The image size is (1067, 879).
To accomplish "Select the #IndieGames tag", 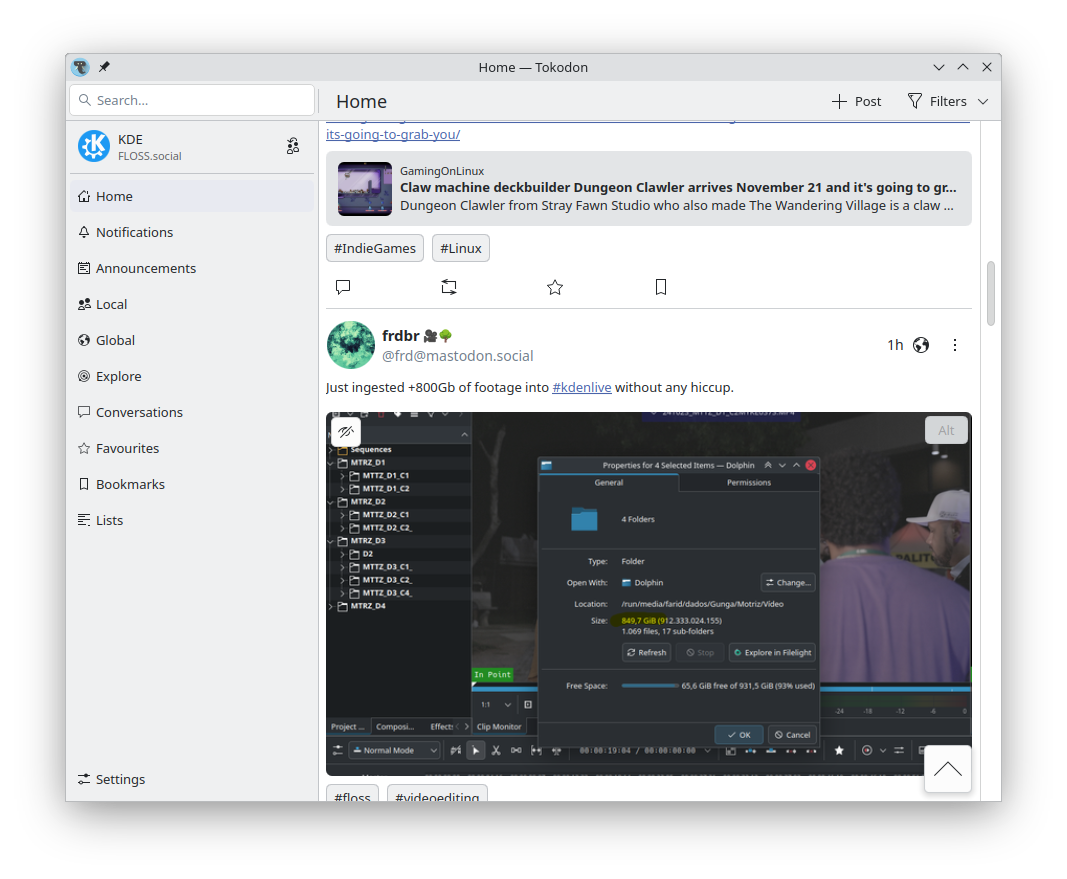I will tap(375, 248).
